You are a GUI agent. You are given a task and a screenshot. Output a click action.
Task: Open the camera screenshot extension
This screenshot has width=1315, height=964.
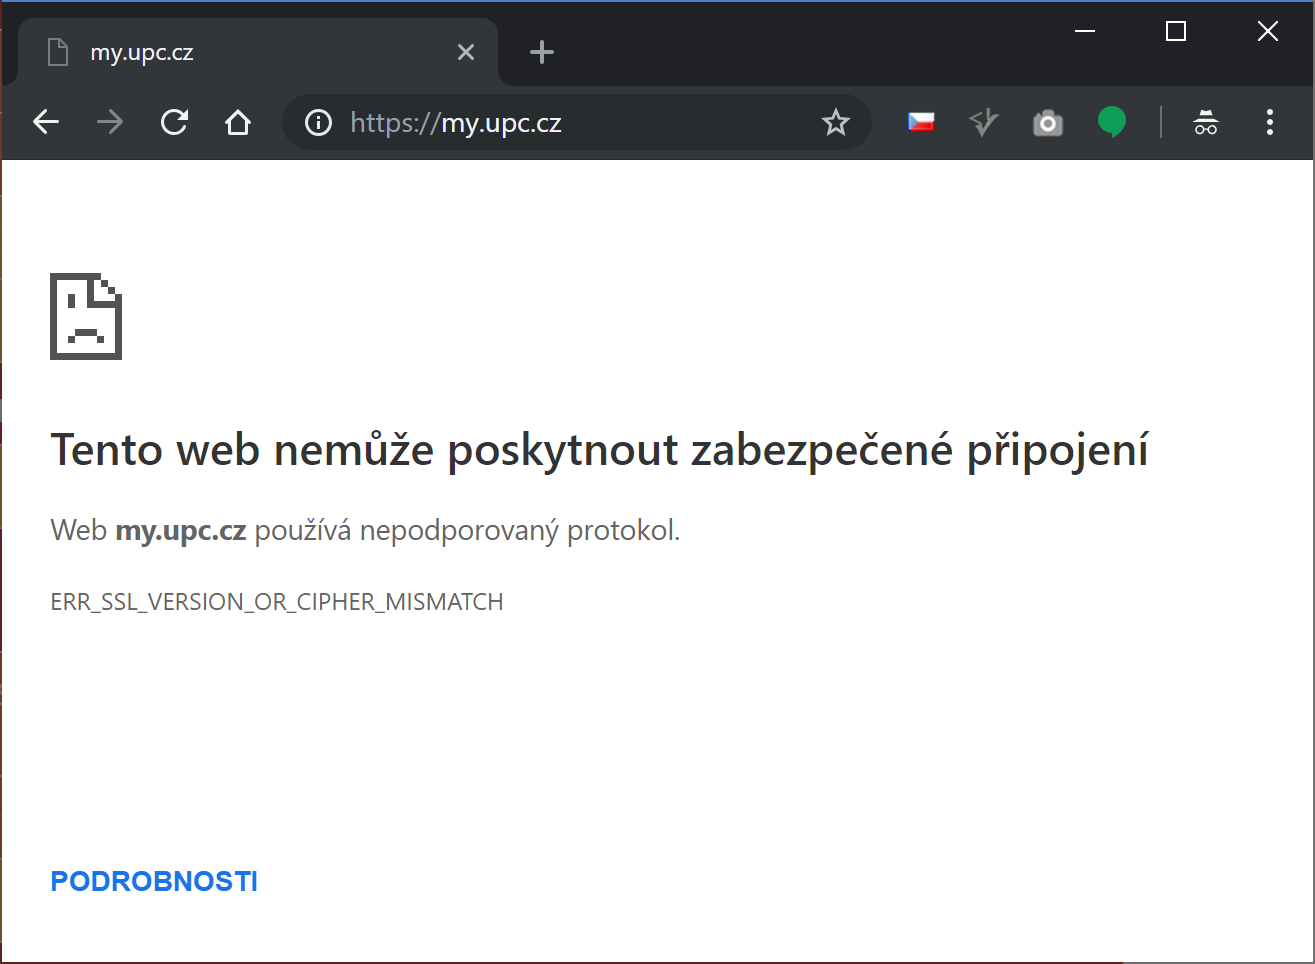click(1047, 123)
